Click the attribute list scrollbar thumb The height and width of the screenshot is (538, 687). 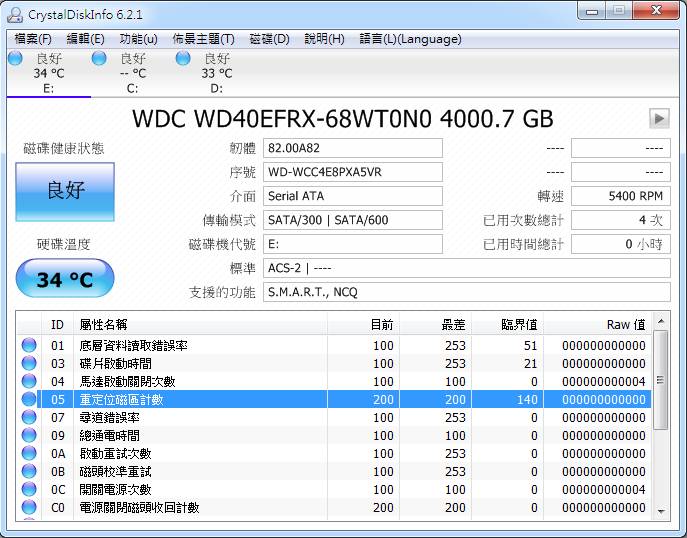661,380
